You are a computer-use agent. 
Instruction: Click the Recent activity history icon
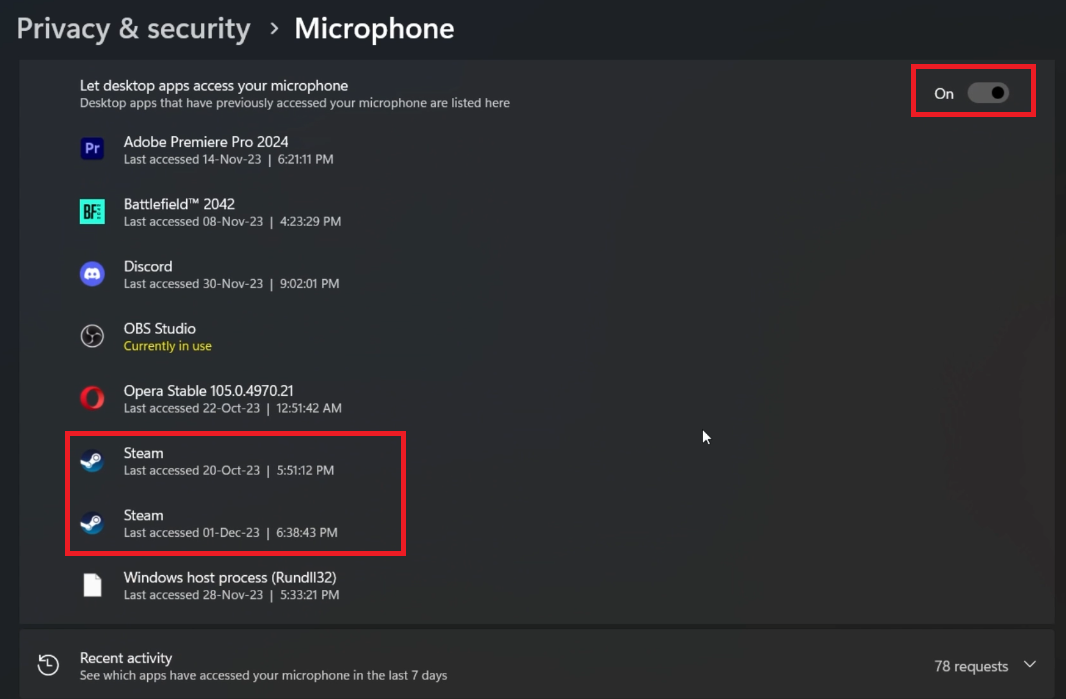click(48, 665)
